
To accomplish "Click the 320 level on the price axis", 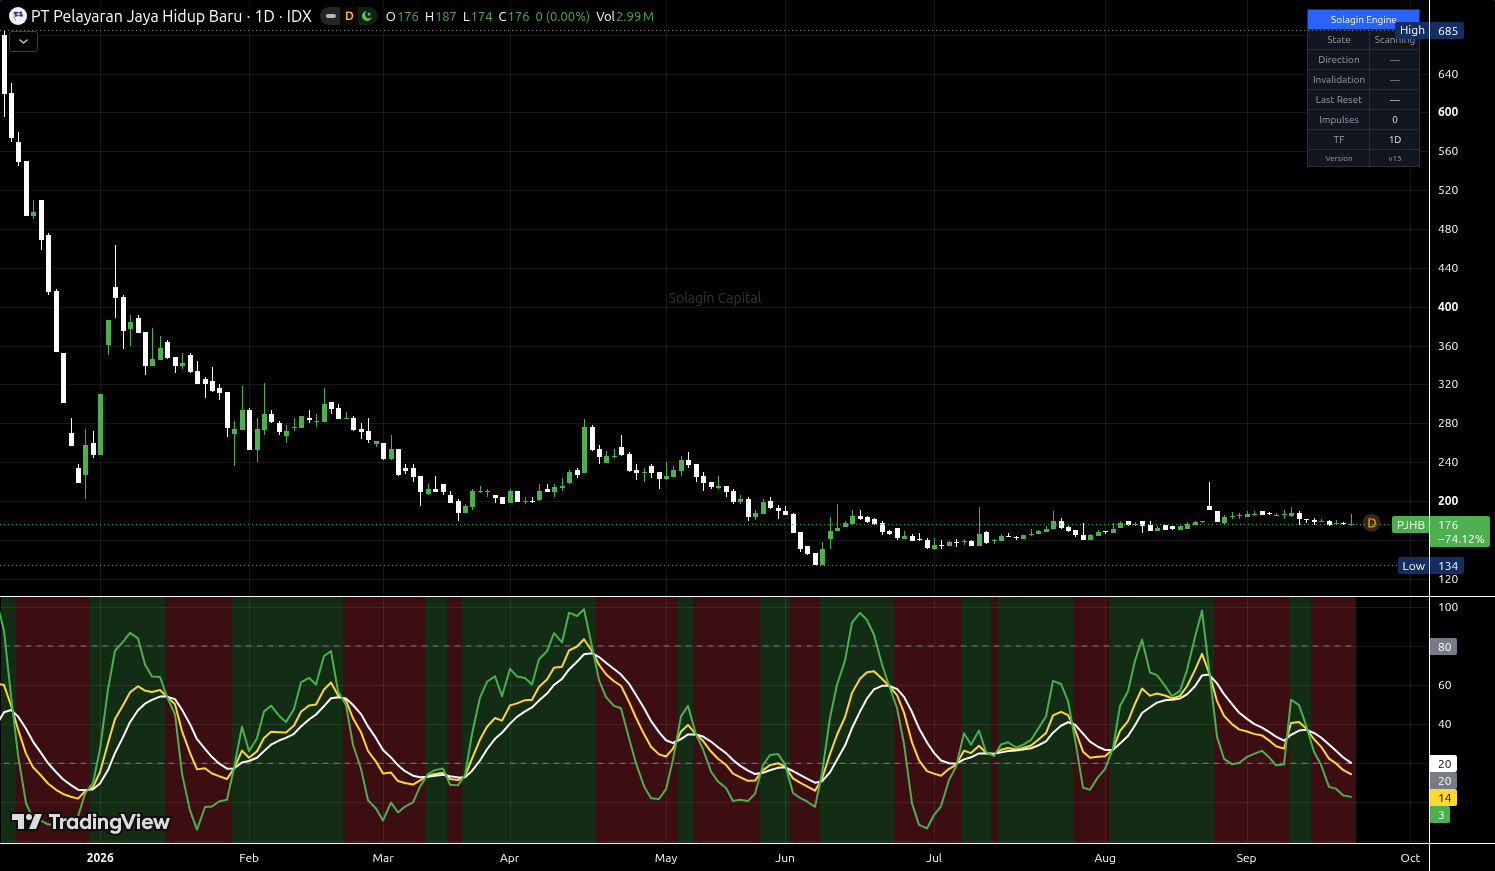I will tap(1448, 384).
